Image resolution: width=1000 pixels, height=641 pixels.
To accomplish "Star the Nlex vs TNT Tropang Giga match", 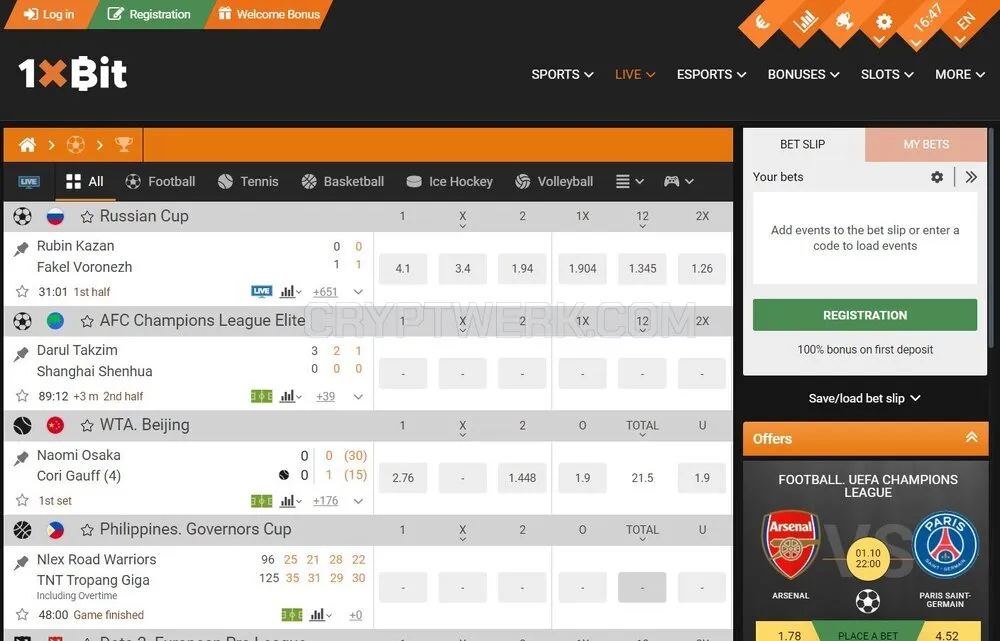I will click(x=22, y=615).
